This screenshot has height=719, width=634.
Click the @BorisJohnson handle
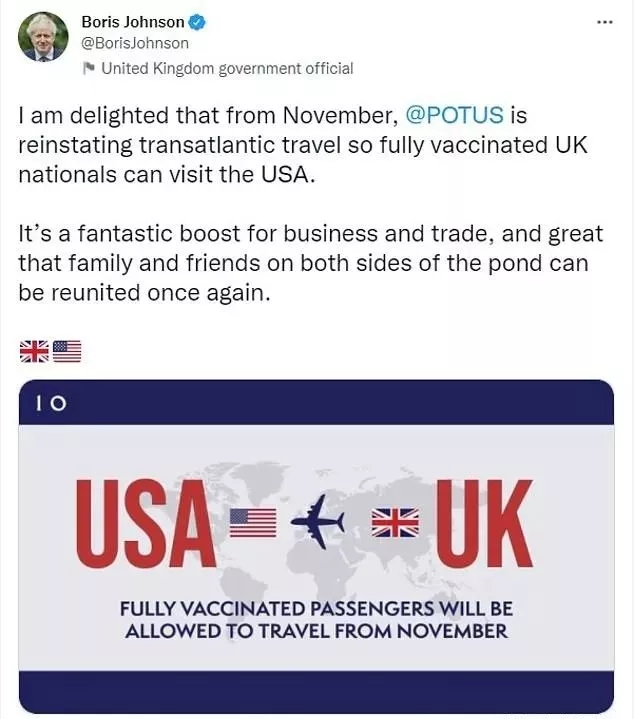pos(134,44)
